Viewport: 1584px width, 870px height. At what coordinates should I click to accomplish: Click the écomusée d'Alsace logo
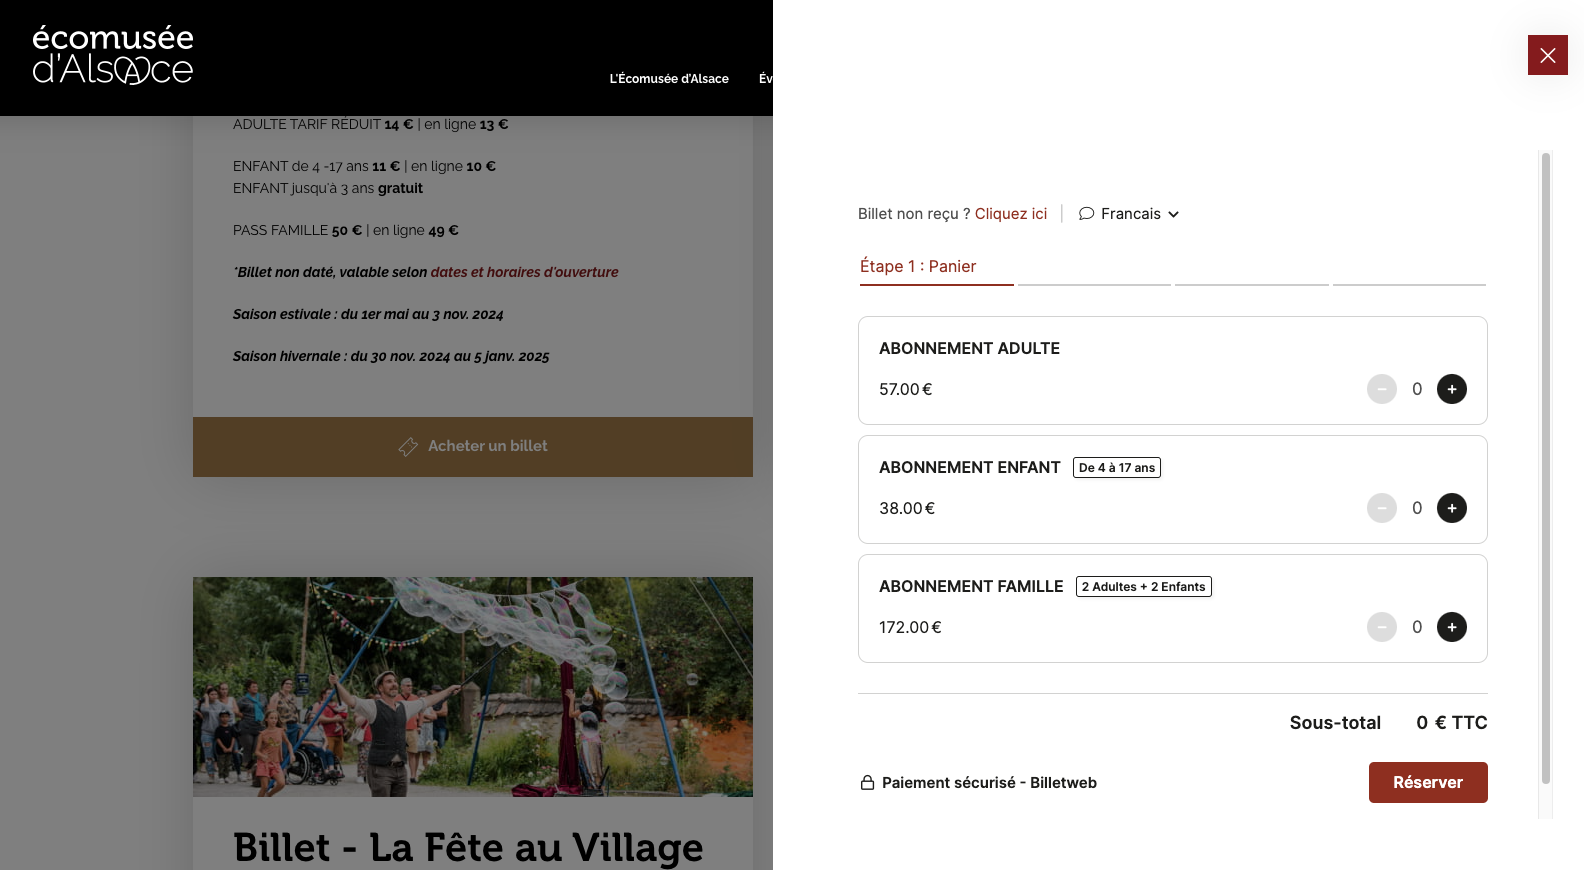113,55
